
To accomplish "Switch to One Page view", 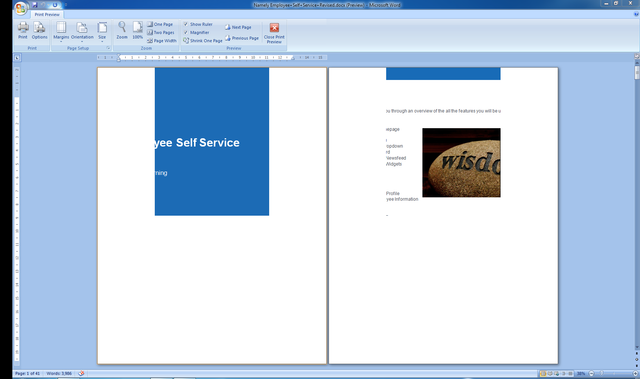I will click(x=160, y=24).
